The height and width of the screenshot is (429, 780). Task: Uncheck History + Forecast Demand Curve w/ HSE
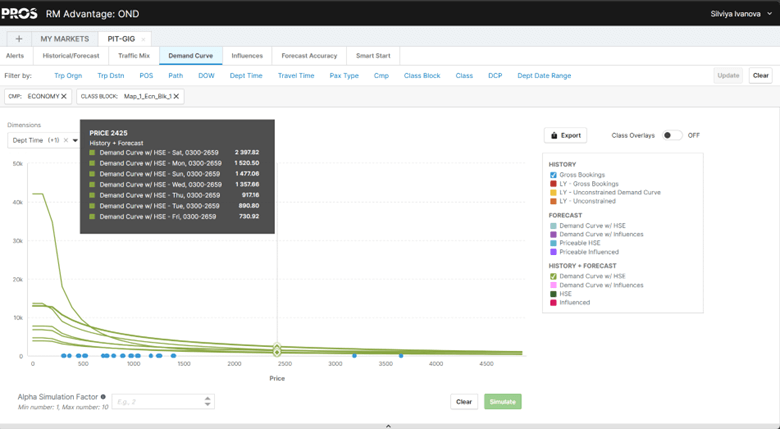pos(552,276)
